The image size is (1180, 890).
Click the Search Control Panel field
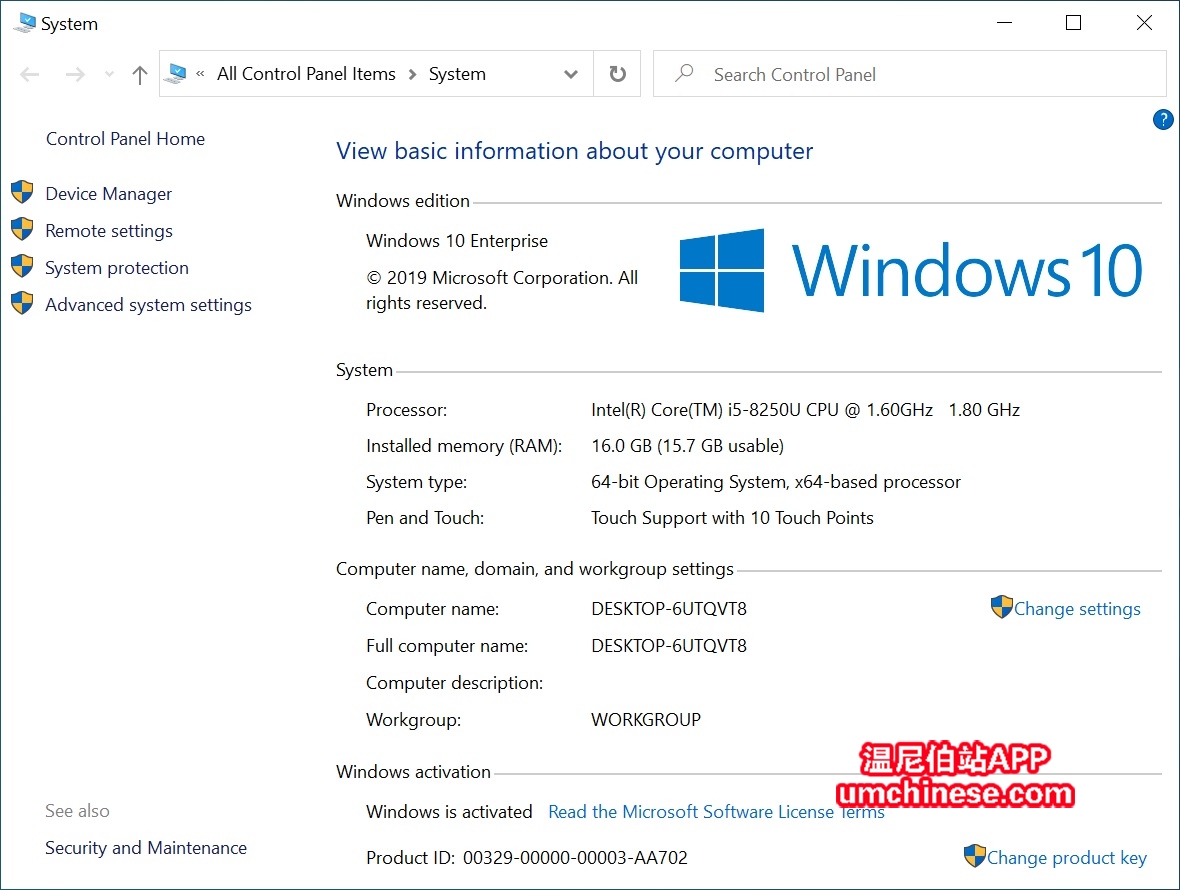click(910, 74)
